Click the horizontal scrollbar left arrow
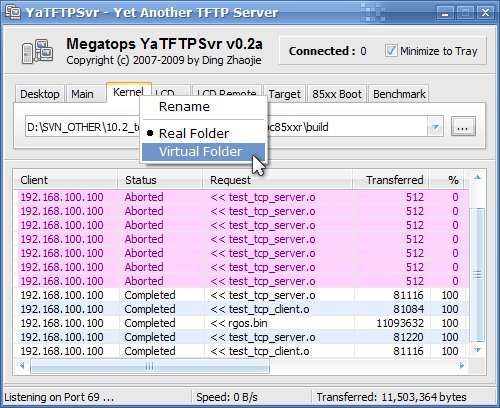 22,366
